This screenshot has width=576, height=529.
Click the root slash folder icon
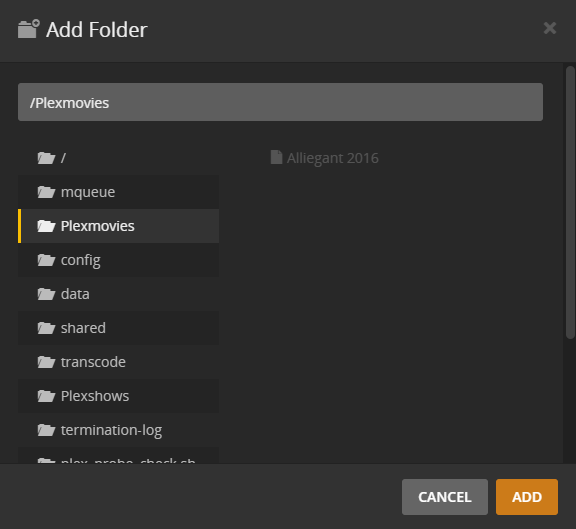[46, 158]
